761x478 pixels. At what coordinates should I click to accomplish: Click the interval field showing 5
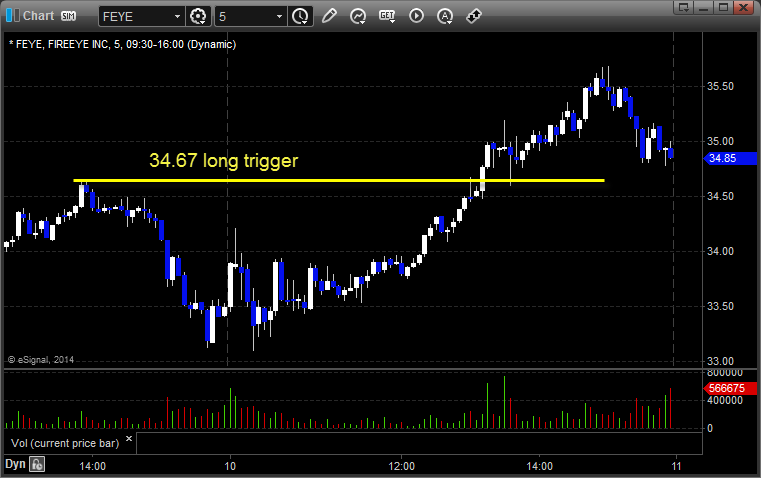pyautogui.click(x=245, y=16)
